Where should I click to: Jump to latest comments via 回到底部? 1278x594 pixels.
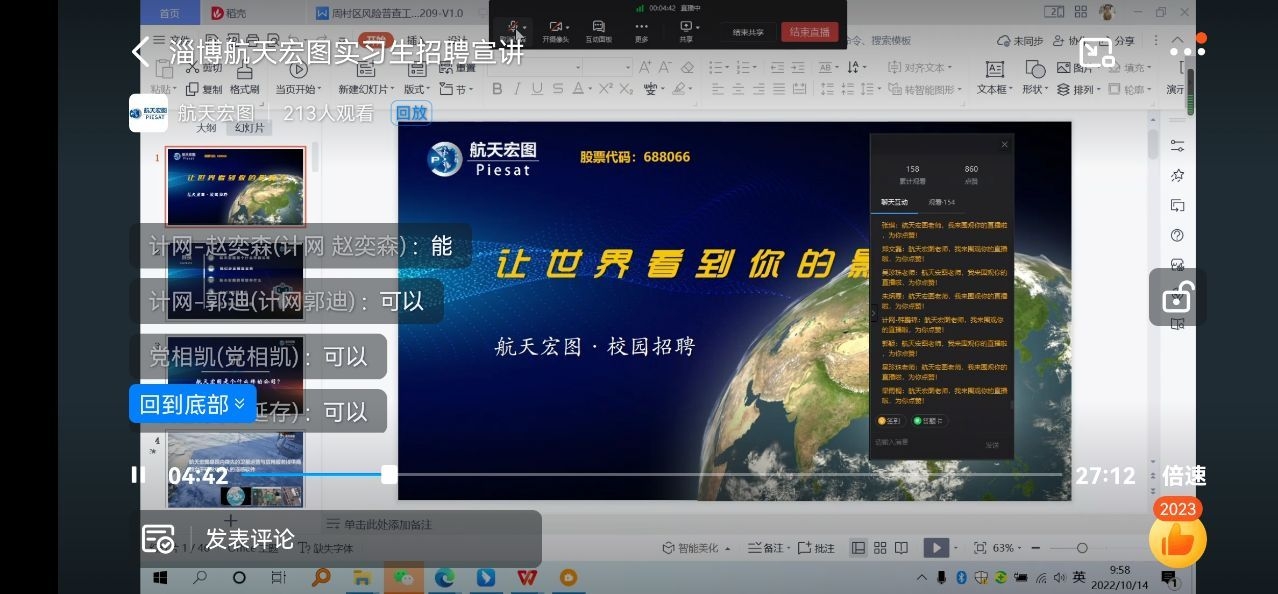tap(192, 404)
